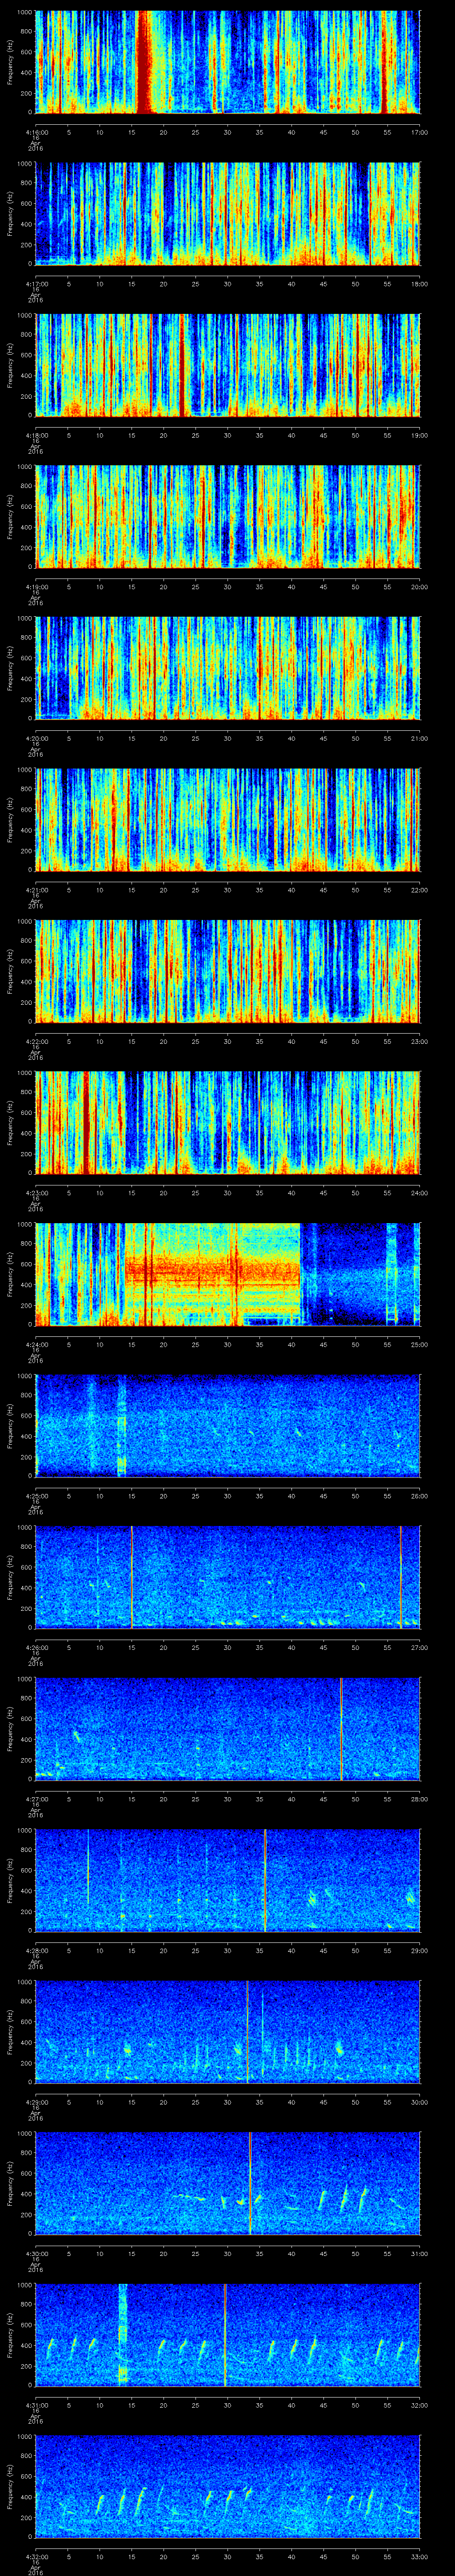The width and height of the screenshot is (455, 2576).
Task: Click Frequency (Hz) axis label of 4:16:00 panel
Action: click(11, 62)
